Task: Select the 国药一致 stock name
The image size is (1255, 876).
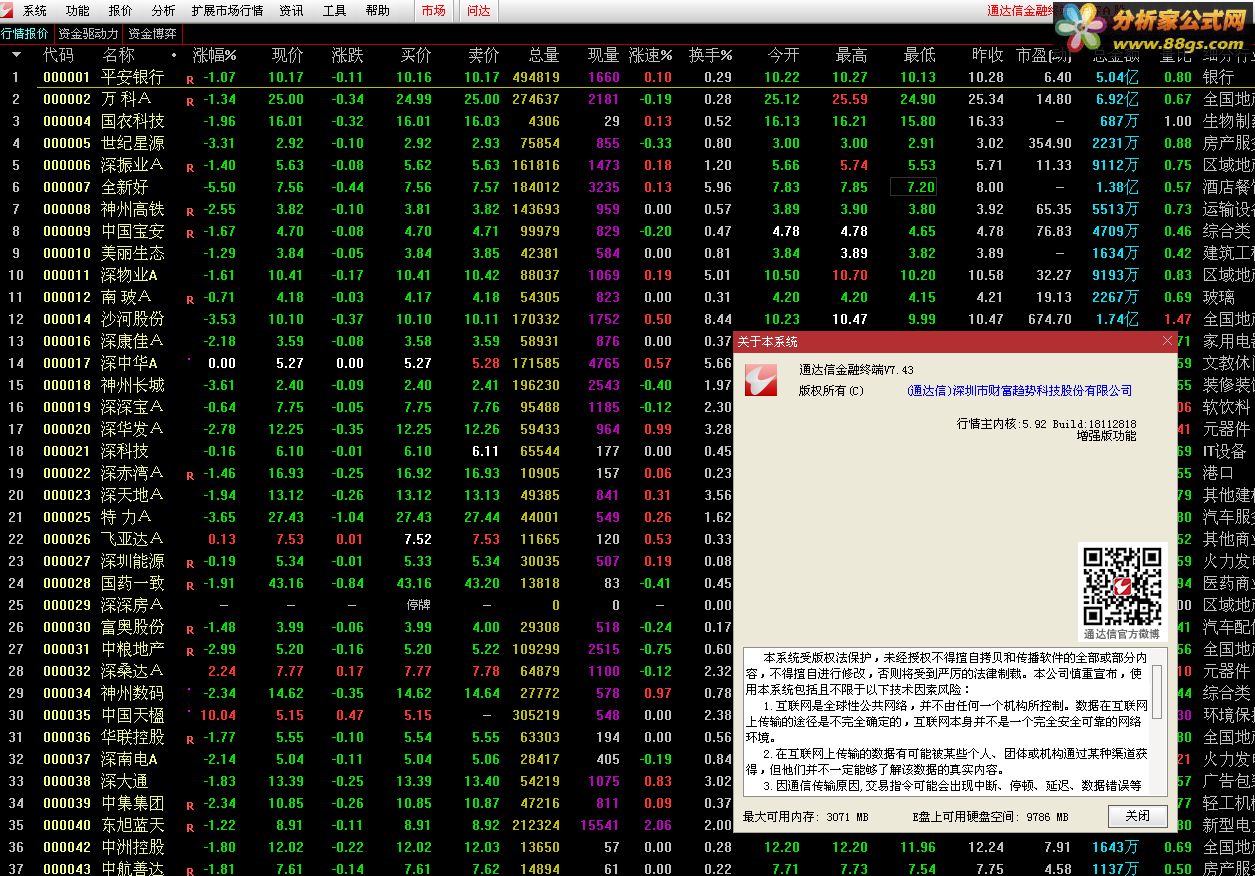Action: coord(133,583)
